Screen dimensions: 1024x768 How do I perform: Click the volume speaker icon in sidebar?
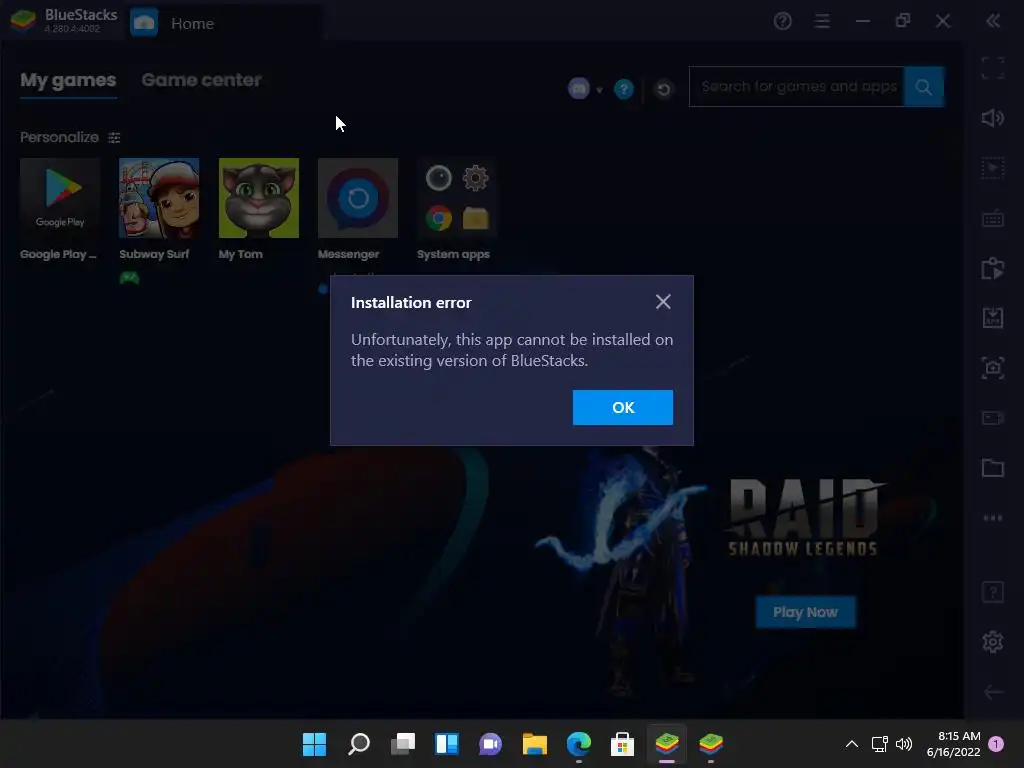pos(993,118)
